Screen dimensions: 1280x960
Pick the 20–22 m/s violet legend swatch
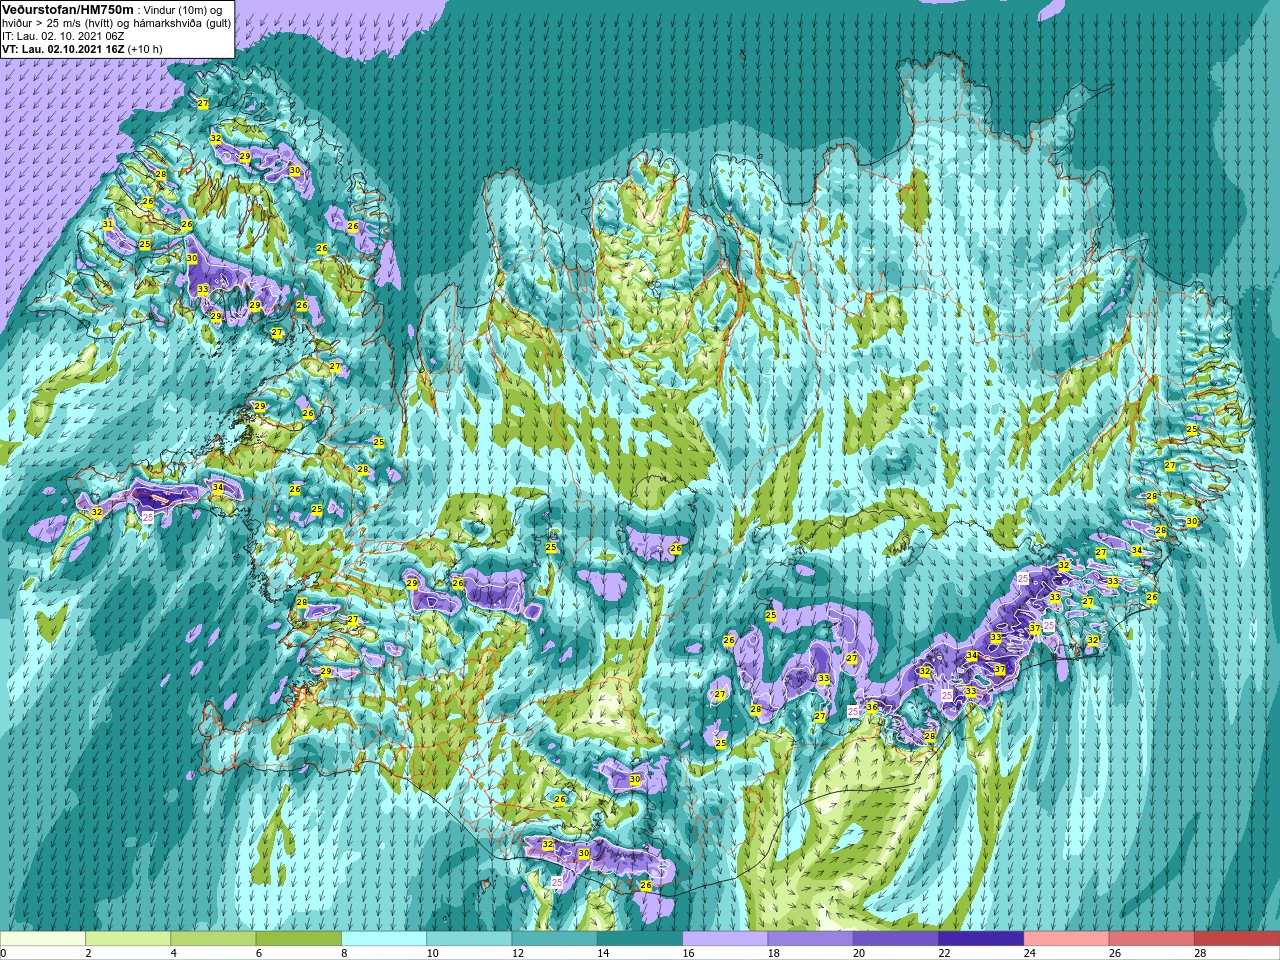coord(896,939)
